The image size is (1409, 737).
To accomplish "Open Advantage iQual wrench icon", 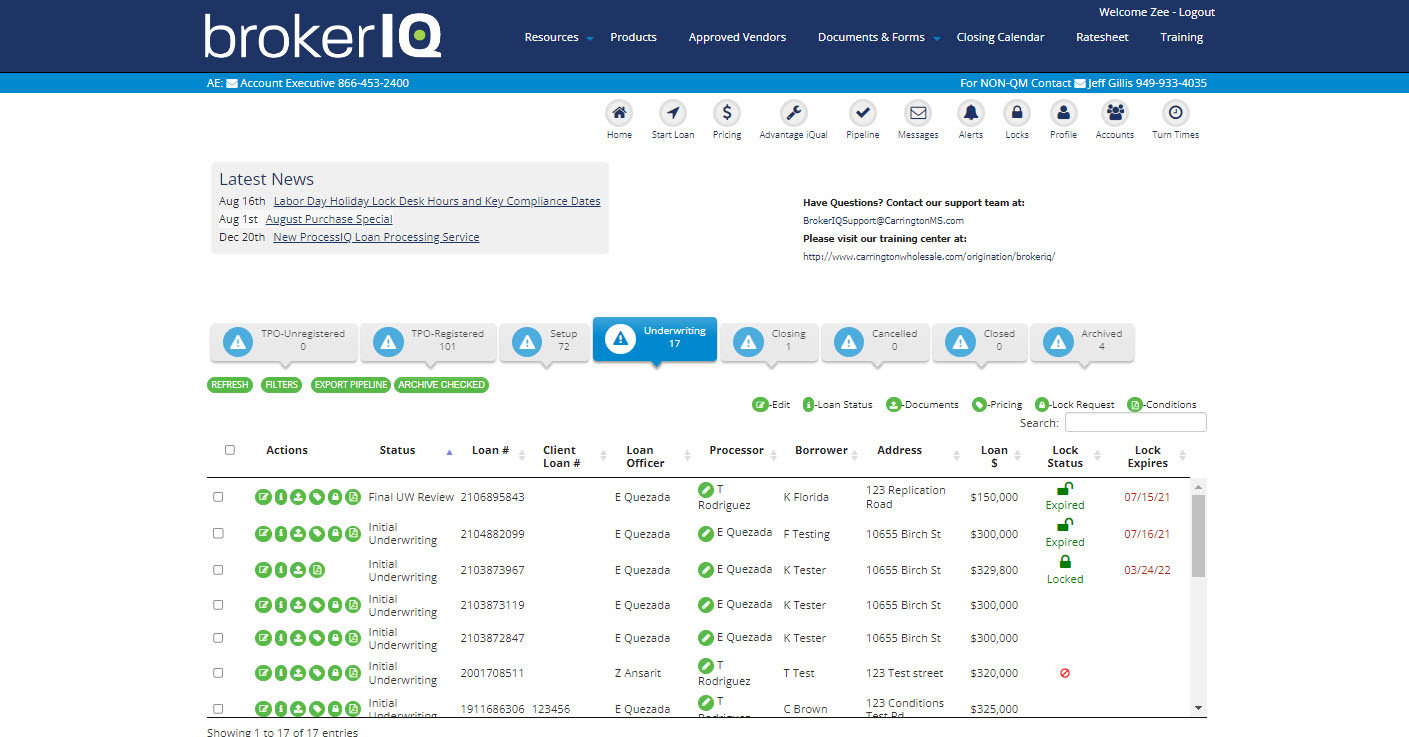I will tap(794, 113).
